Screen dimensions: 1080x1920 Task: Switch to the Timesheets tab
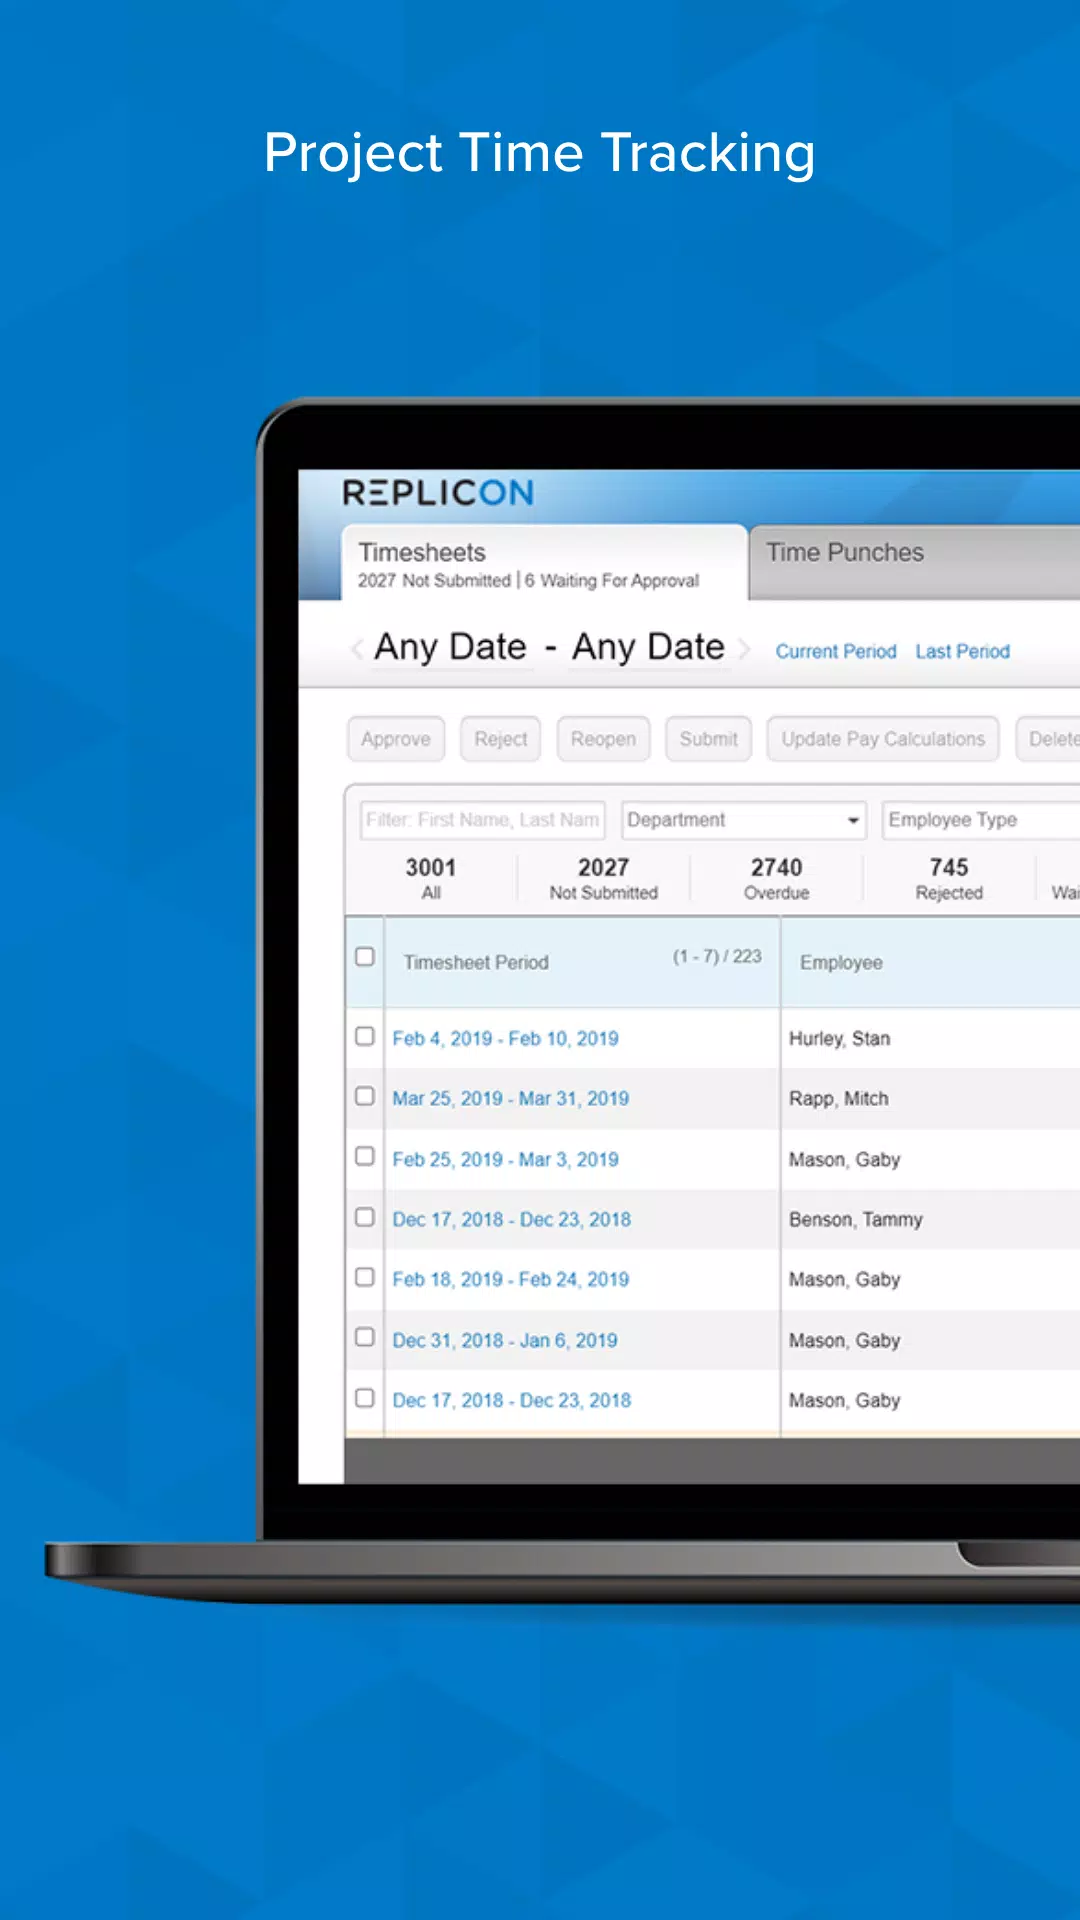coord(545,563)
